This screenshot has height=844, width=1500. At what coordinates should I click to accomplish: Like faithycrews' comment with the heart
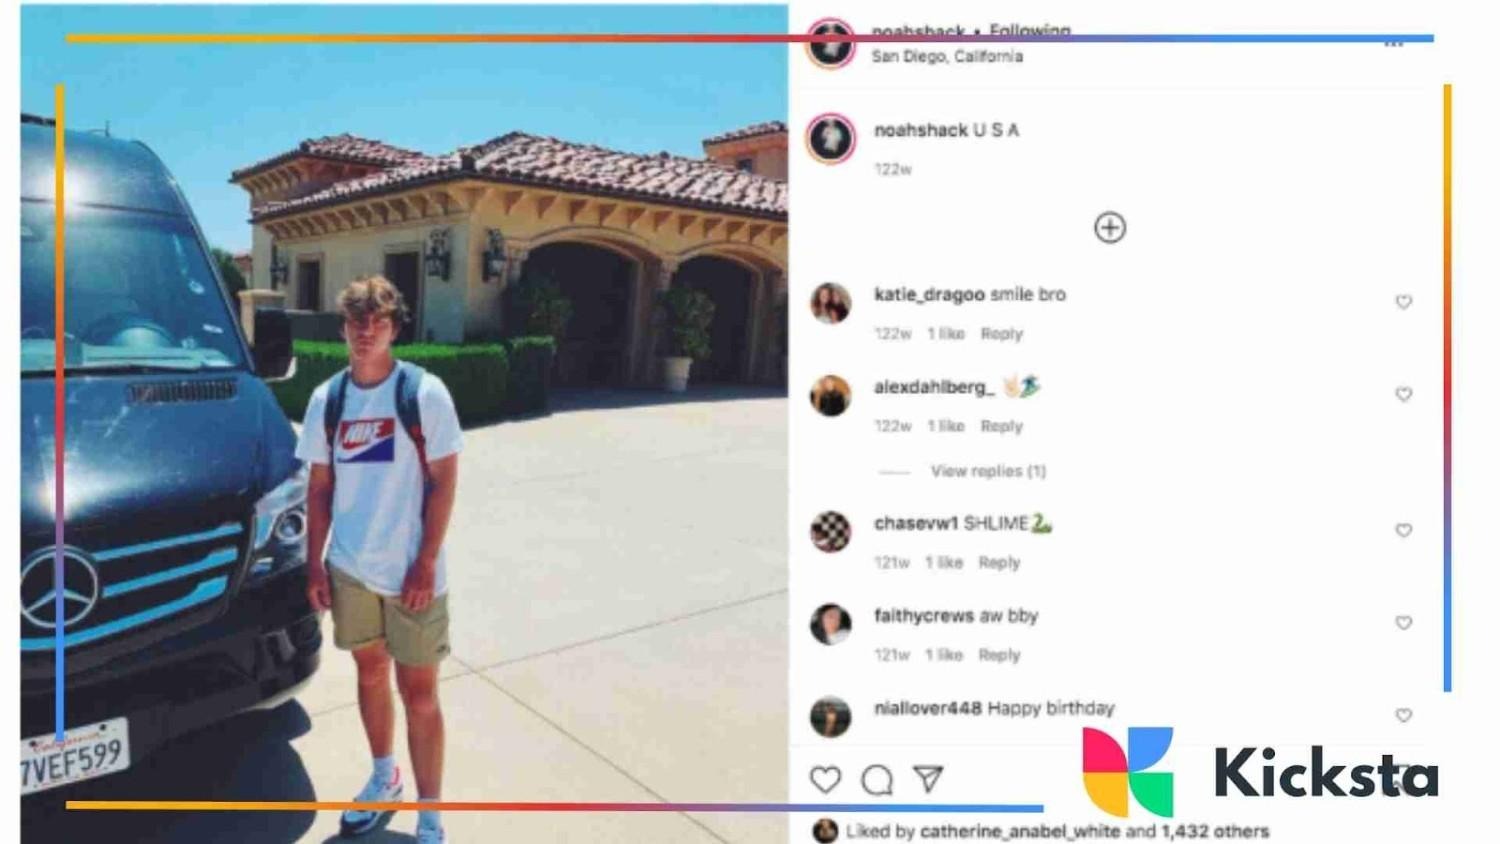1403,622
